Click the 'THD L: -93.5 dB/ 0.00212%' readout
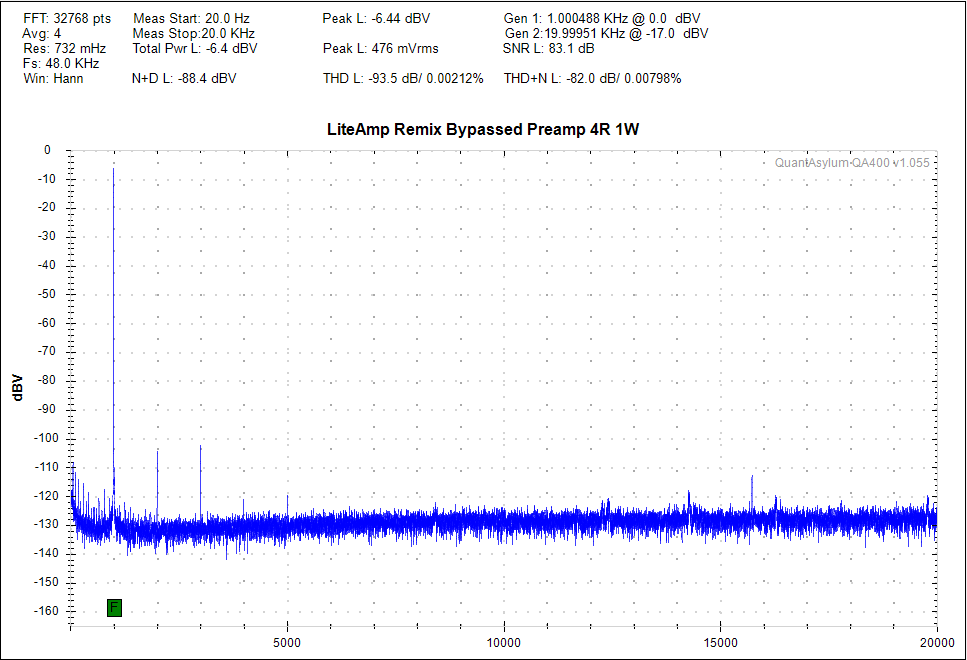Screen dimensions: 967x660 [403, 78]
